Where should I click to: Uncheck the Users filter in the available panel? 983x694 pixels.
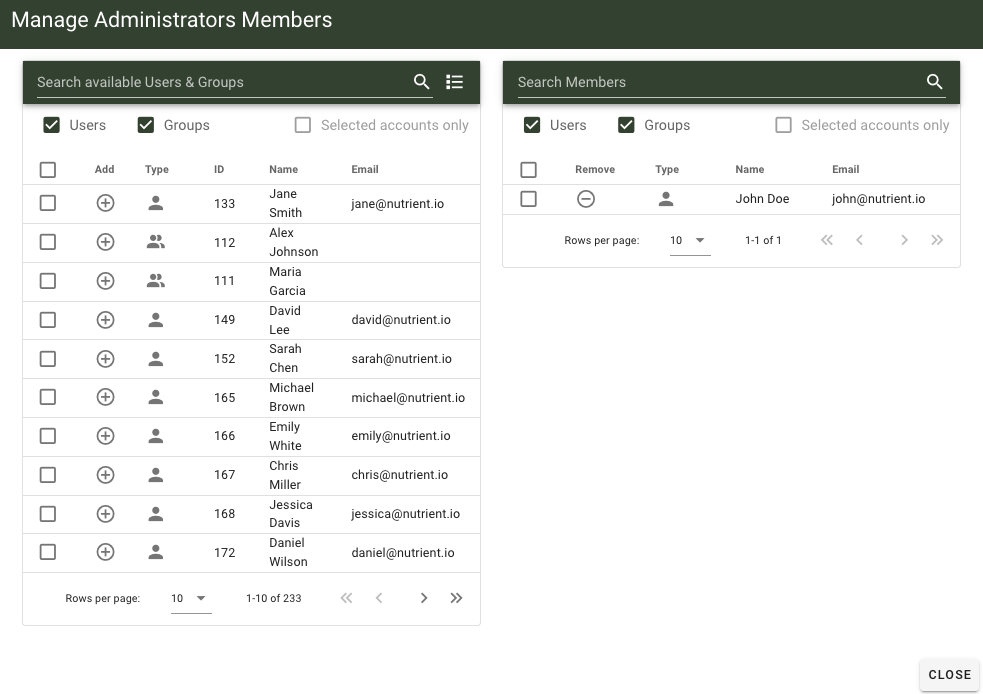click(49, 125)
